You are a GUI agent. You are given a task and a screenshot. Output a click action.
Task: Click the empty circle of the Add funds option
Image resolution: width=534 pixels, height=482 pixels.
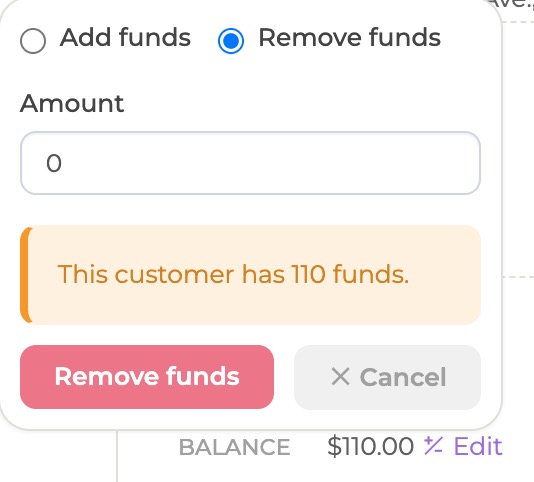click(33, 41)
